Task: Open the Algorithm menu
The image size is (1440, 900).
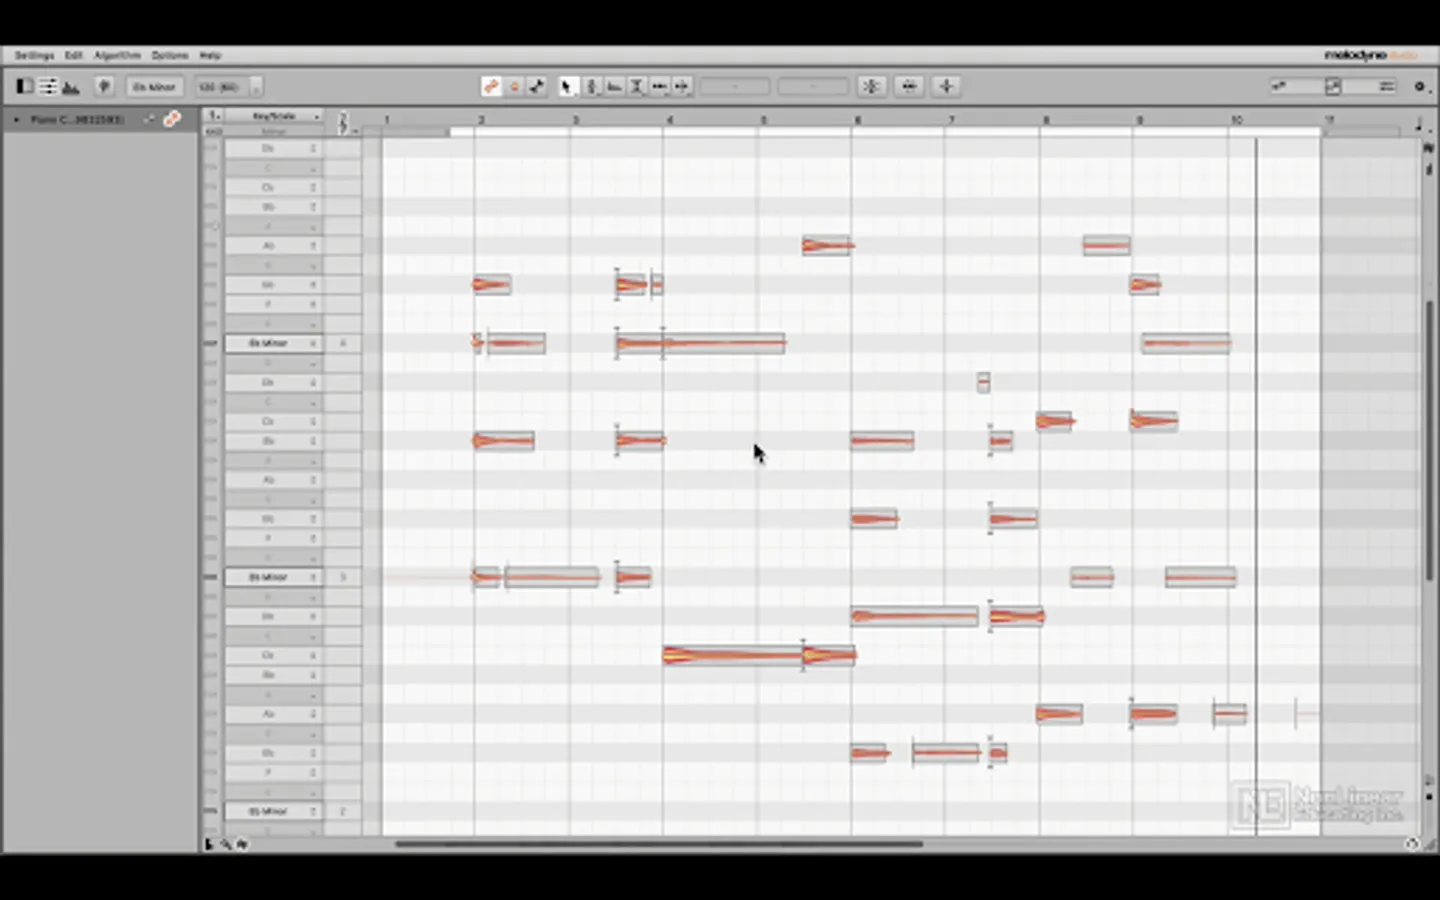Action: (117, 55)
